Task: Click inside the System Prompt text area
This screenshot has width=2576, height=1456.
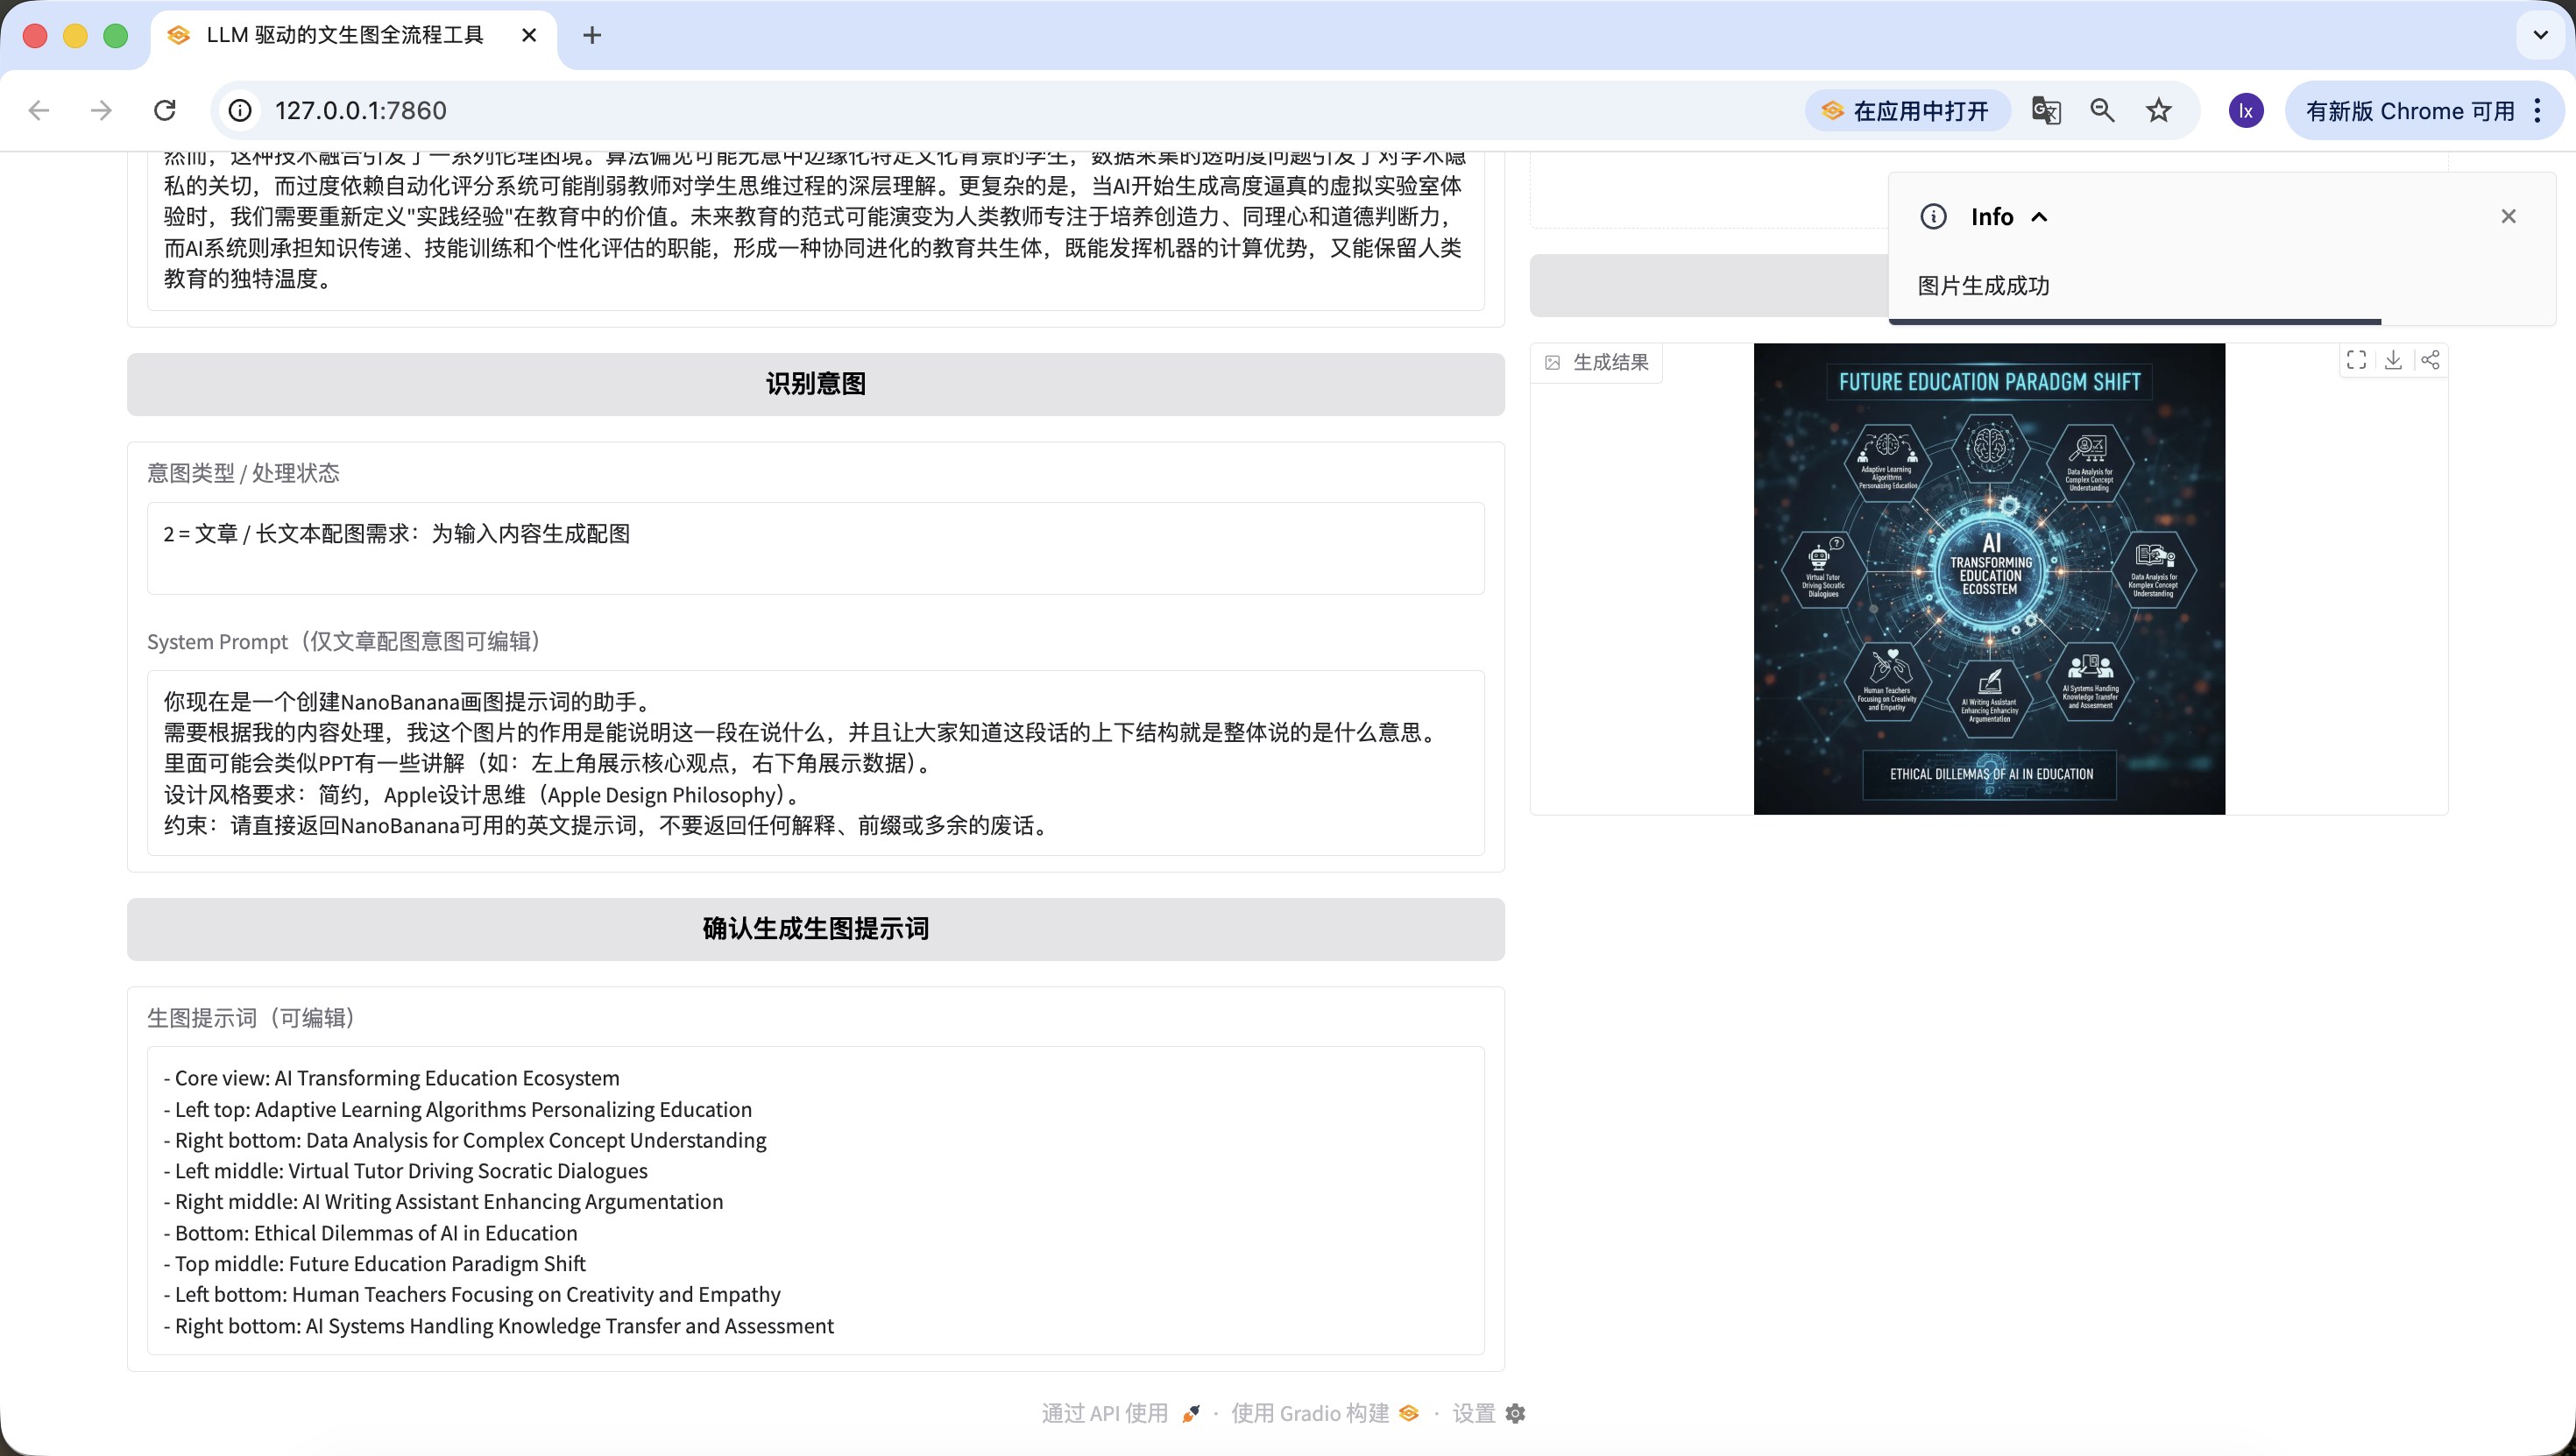Action: 815,763
